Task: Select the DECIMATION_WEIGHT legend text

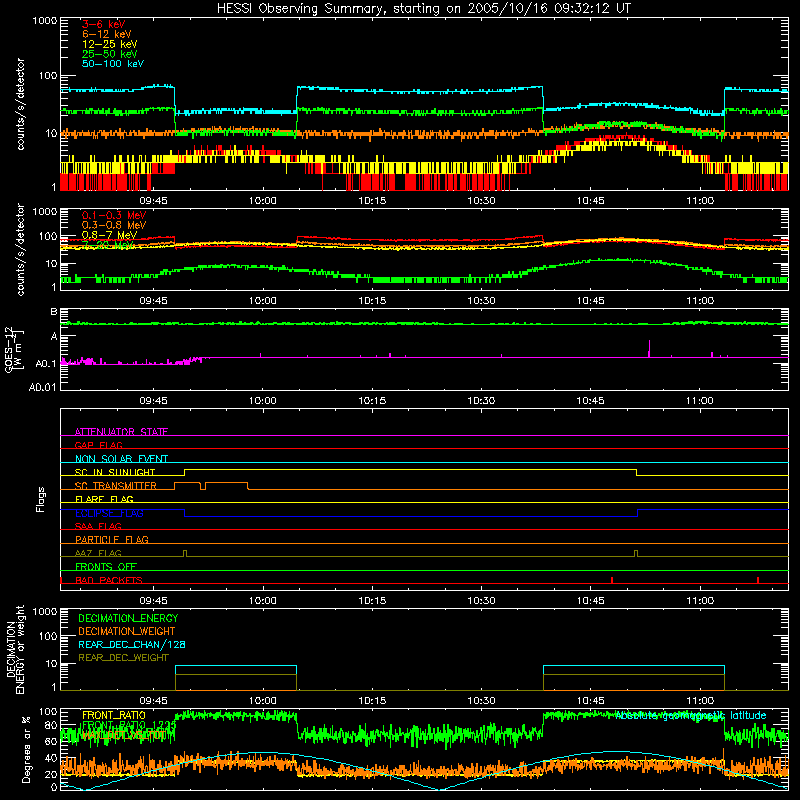Action: click(127, 632)
